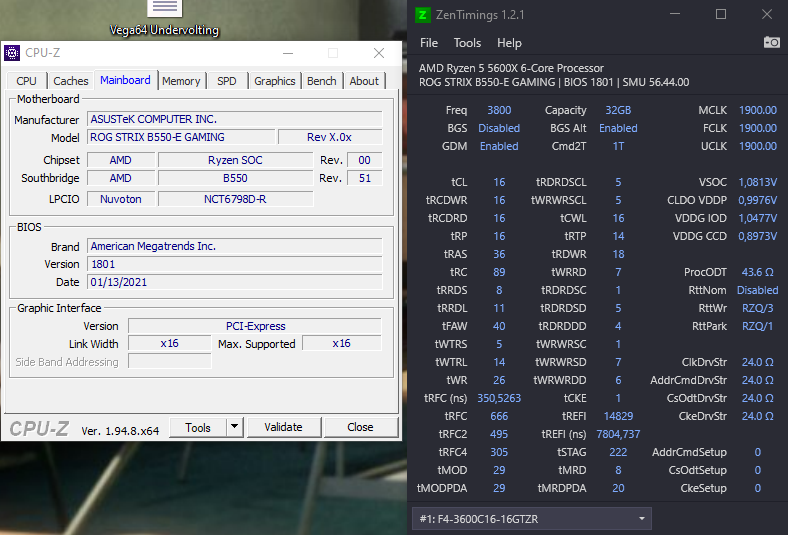Switch to the Memory tab in CPU-Z
Image resolution: width=788 pixels, height=535 pixels.
click(181, 81)
